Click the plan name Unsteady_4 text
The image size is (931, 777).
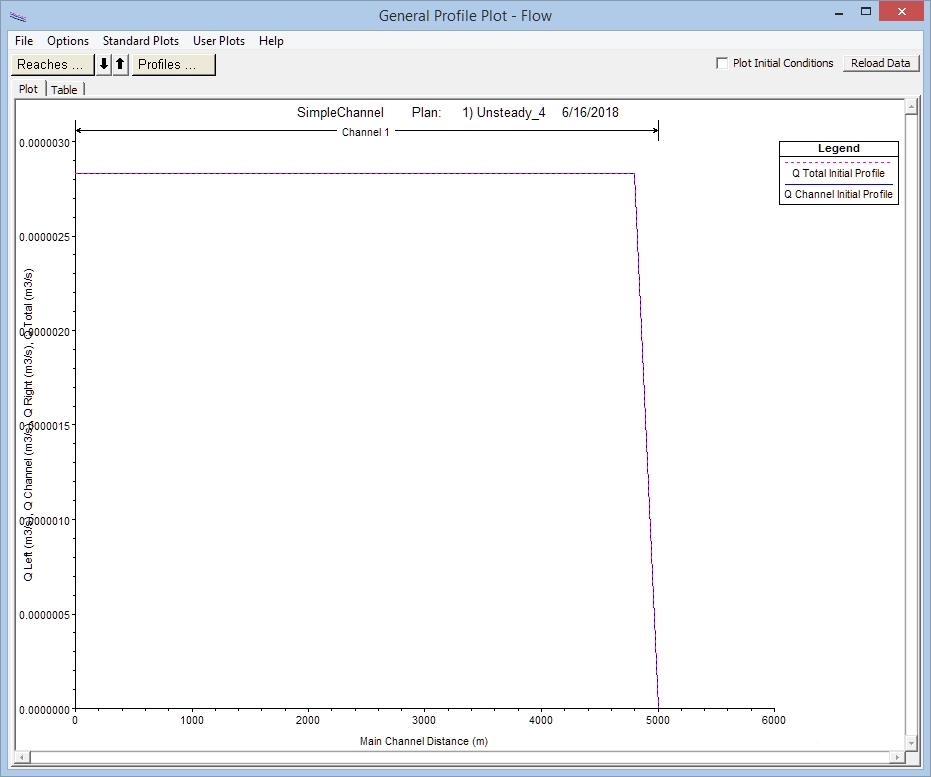click(x=511, y=113)
